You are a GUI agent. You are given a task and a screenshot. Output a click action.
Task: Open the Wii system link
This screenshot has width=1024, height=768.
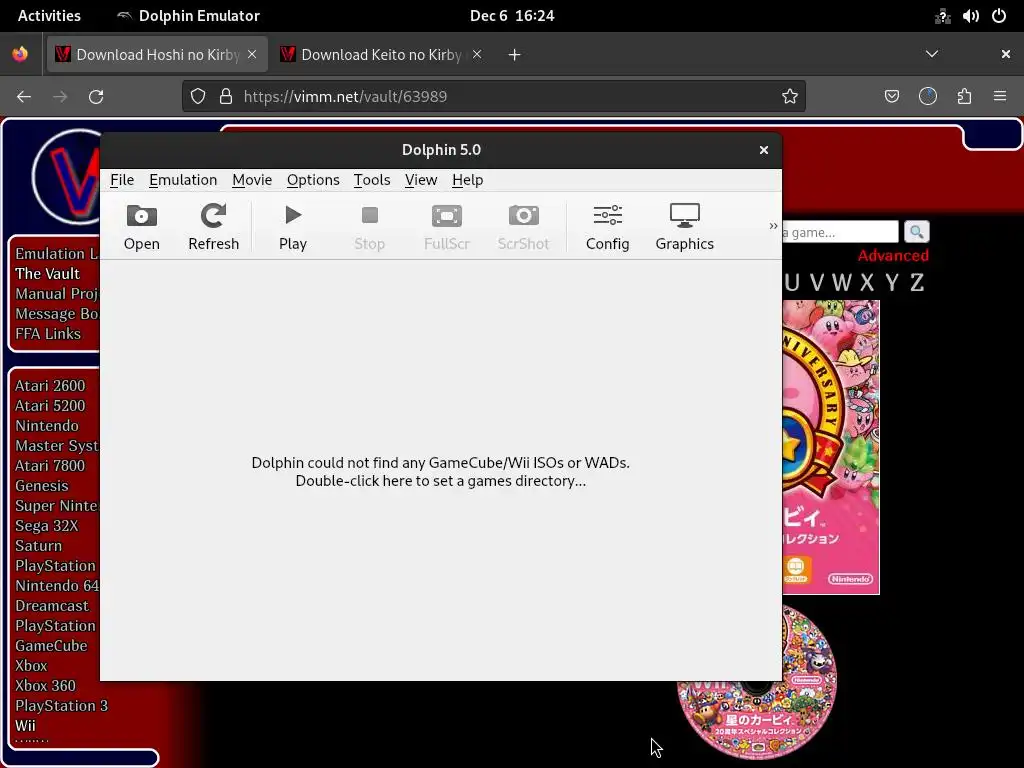coord(25,726)
